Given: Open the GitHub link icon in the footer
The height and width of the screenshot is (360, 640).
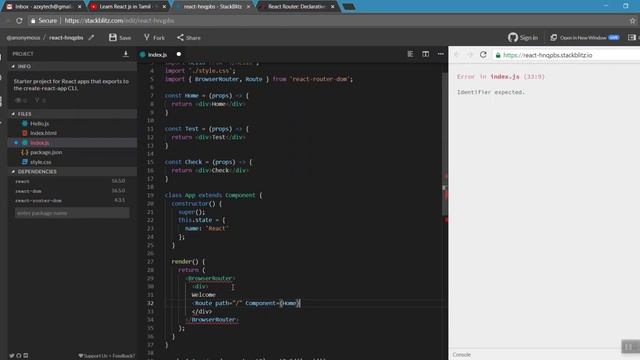Looking at the screenshot, I should click(x=18, y=356).
